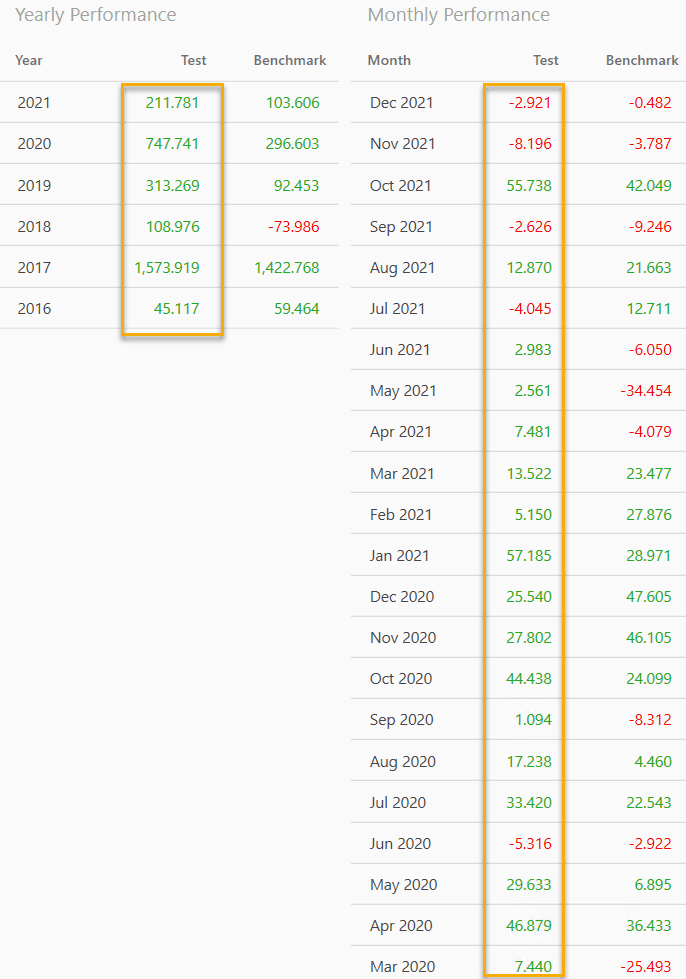Click the Yearly Performance section title
686x979 pixels.
96,15
